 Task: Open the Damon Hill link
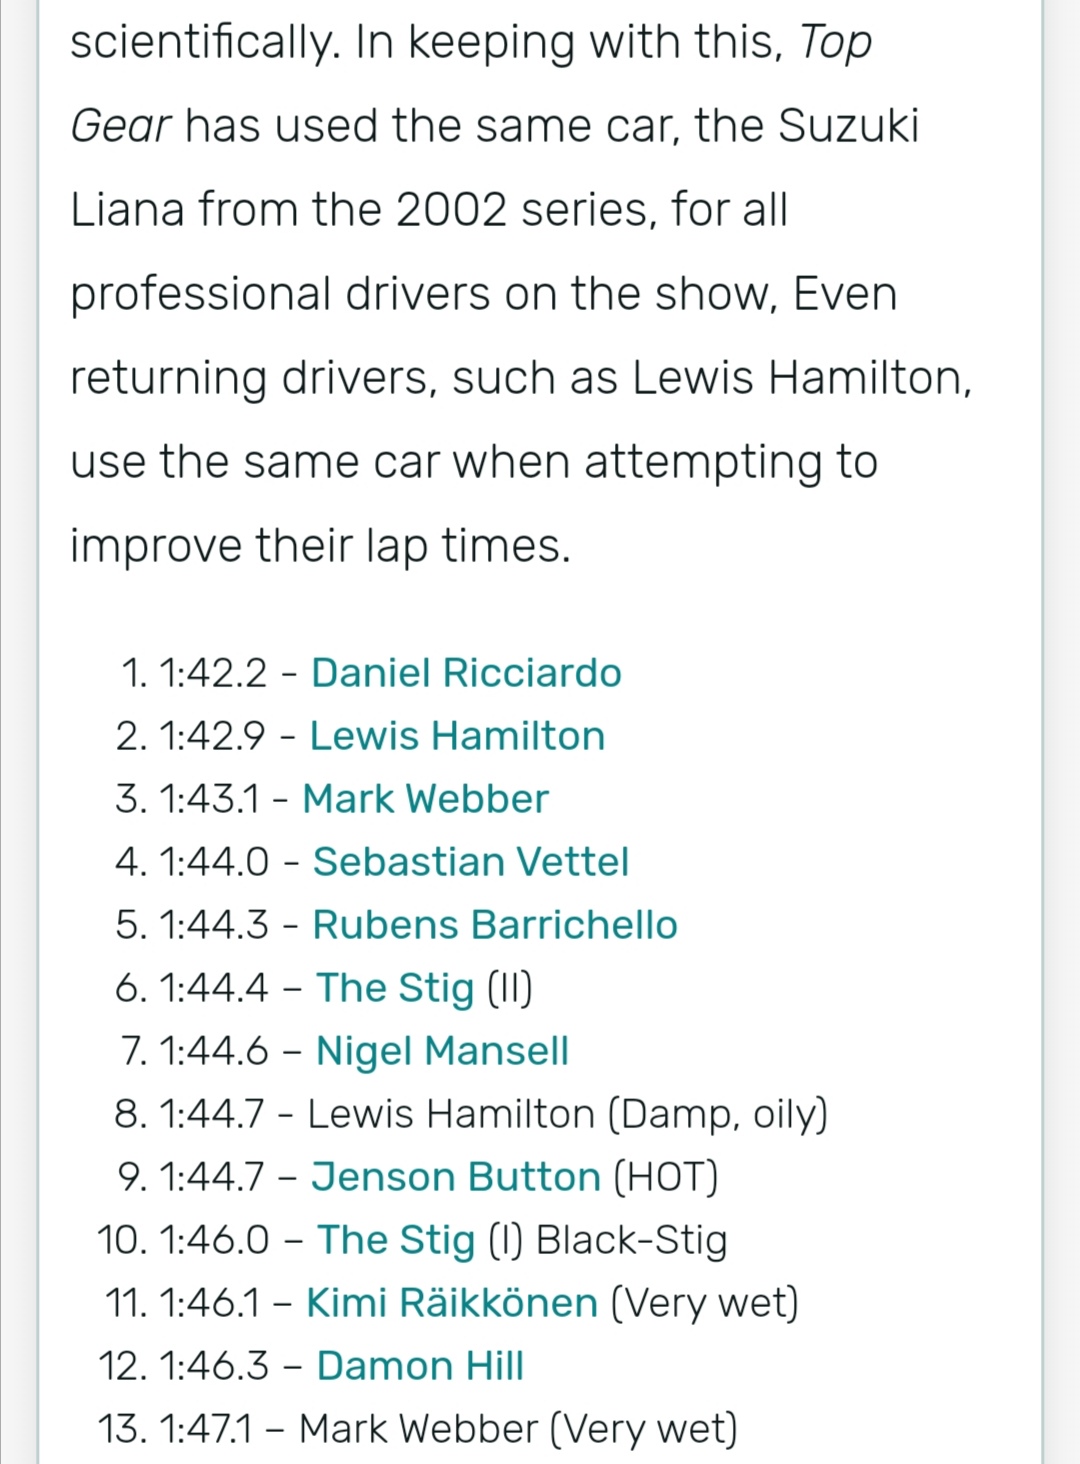(420, 1366)
